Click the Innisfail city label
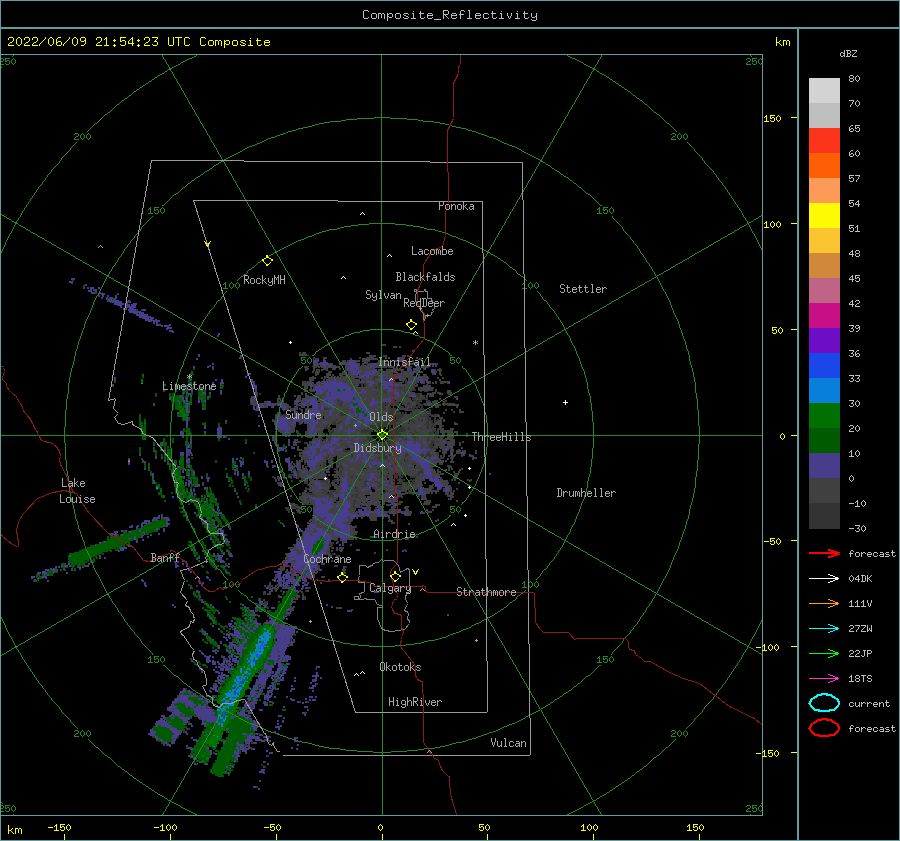900x841 pixels. 404,362
